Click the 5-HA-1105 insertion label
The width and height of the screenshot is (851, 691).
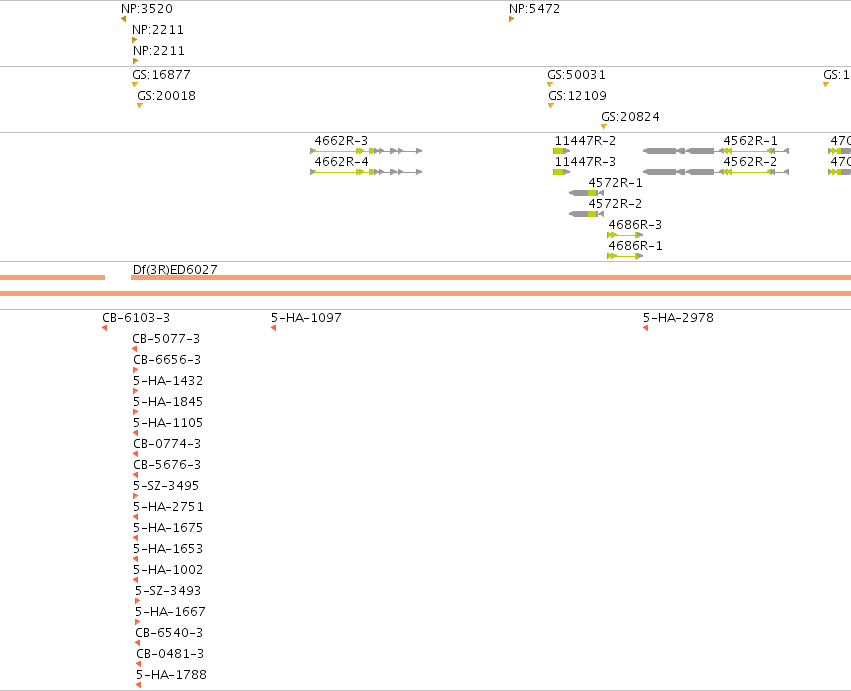pyautogui.click(x=168, y=423)
